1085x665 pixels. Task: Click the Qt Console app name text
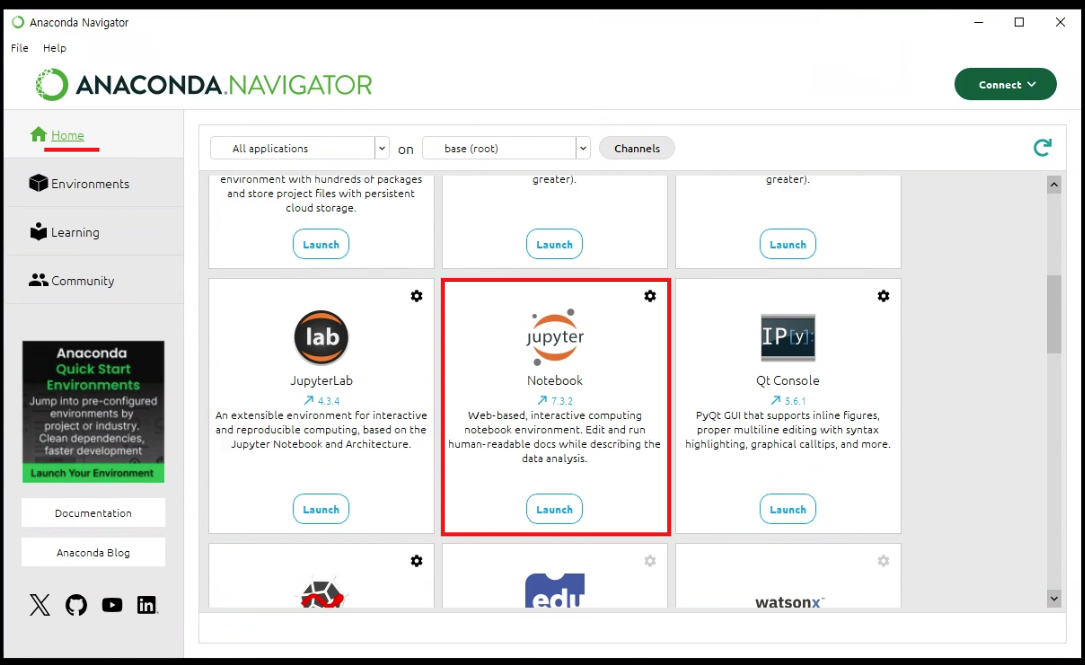tap(787, 381)
